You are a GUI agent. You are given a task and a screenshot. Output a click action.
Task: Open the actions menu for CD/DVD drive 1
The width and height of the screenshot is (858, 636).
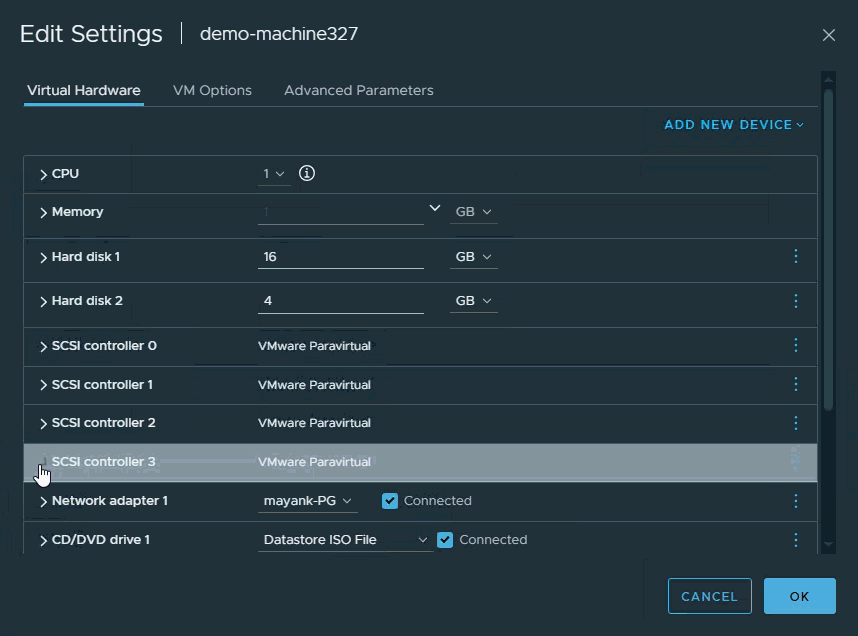(x=795, y=539)
